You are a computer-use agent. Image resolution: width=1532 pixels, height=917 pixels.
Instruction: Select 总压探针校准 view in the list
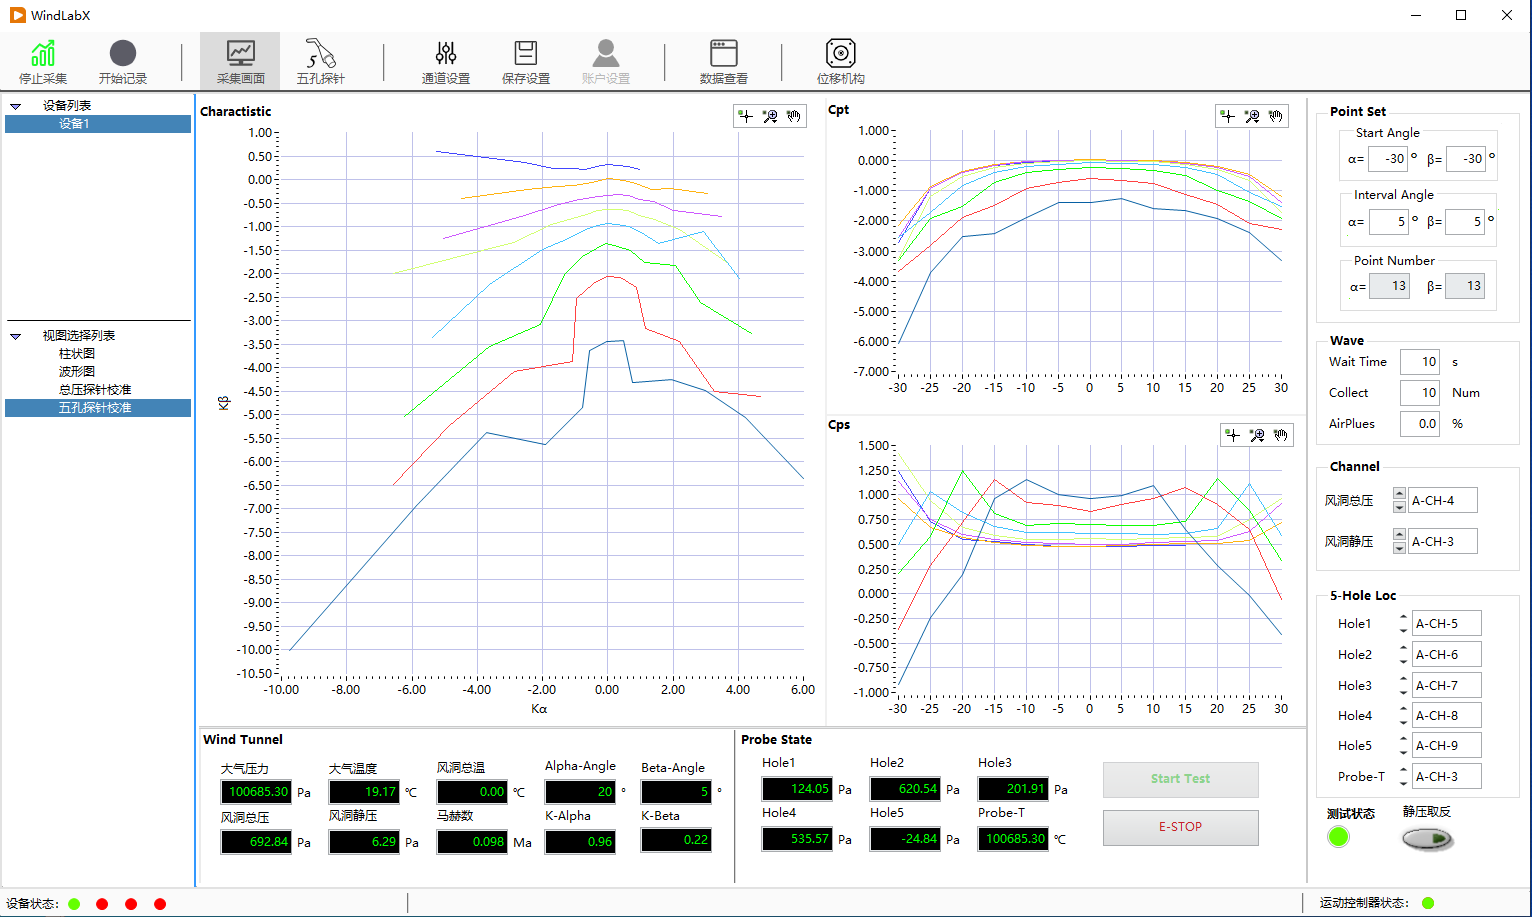coord(95,390)
